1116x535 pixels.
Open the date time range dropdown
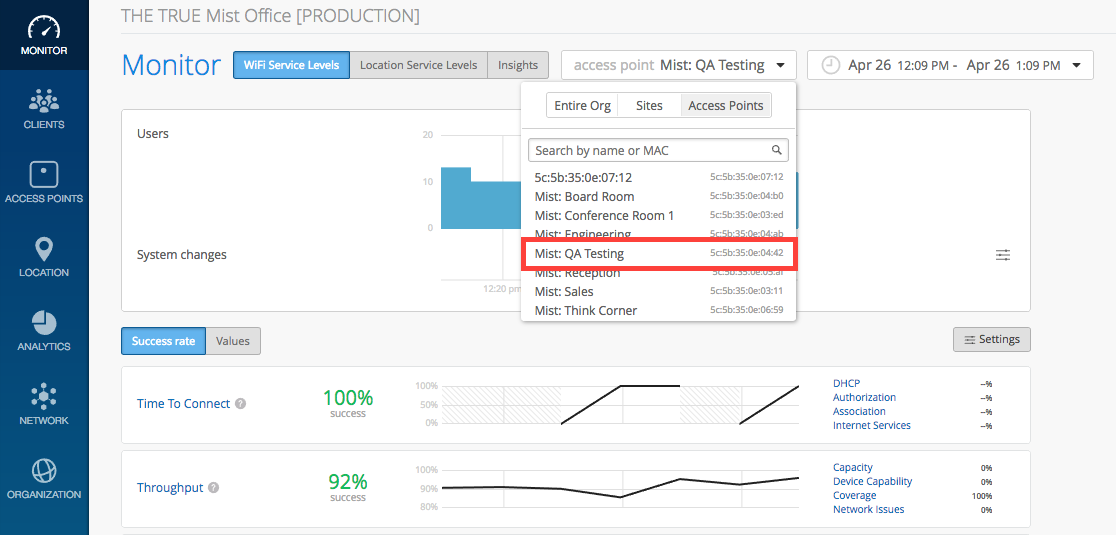click(x=950, y=65)
